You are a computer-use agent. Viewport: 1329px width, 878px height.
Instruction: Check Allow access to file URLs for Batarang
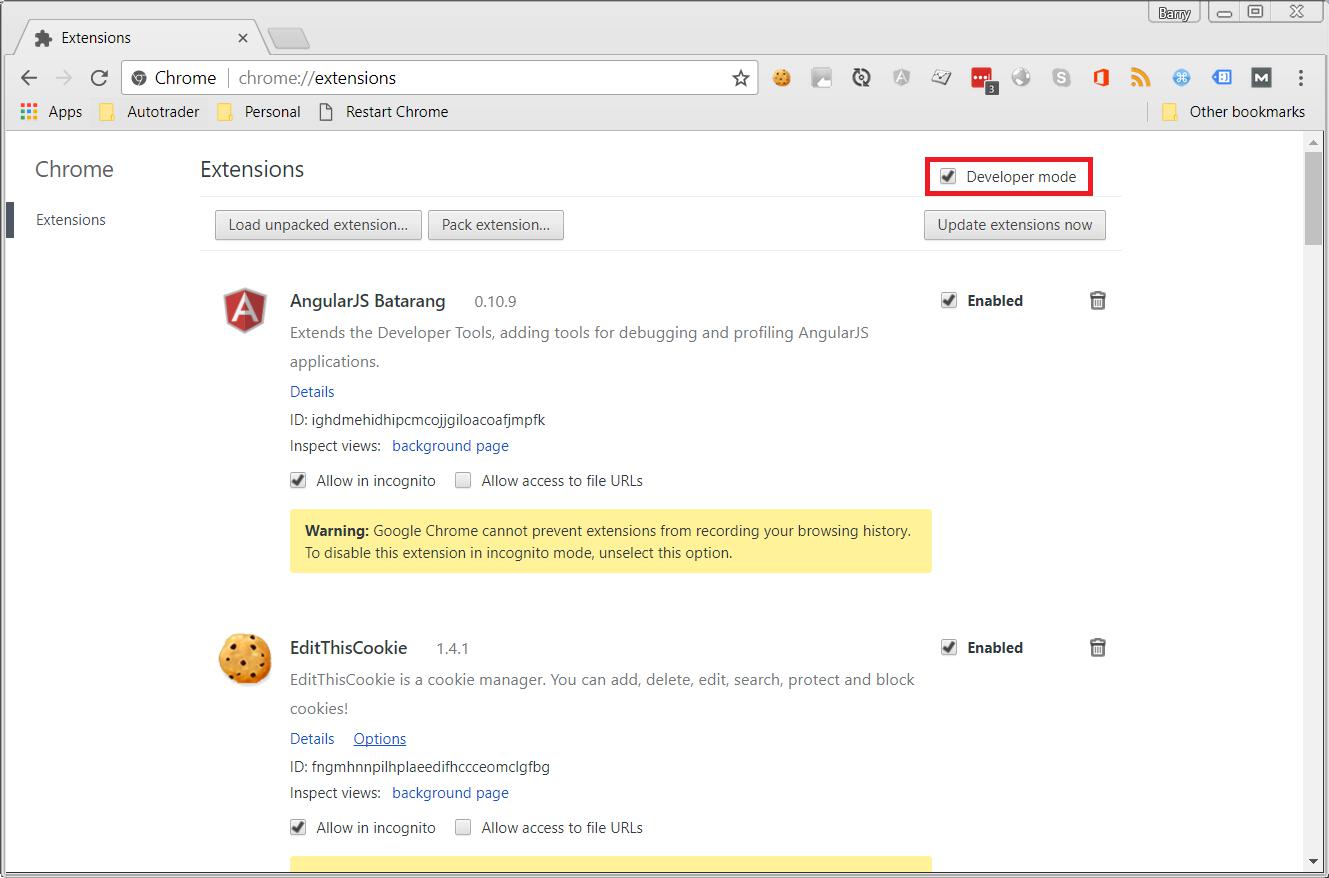tap(463, 480)
